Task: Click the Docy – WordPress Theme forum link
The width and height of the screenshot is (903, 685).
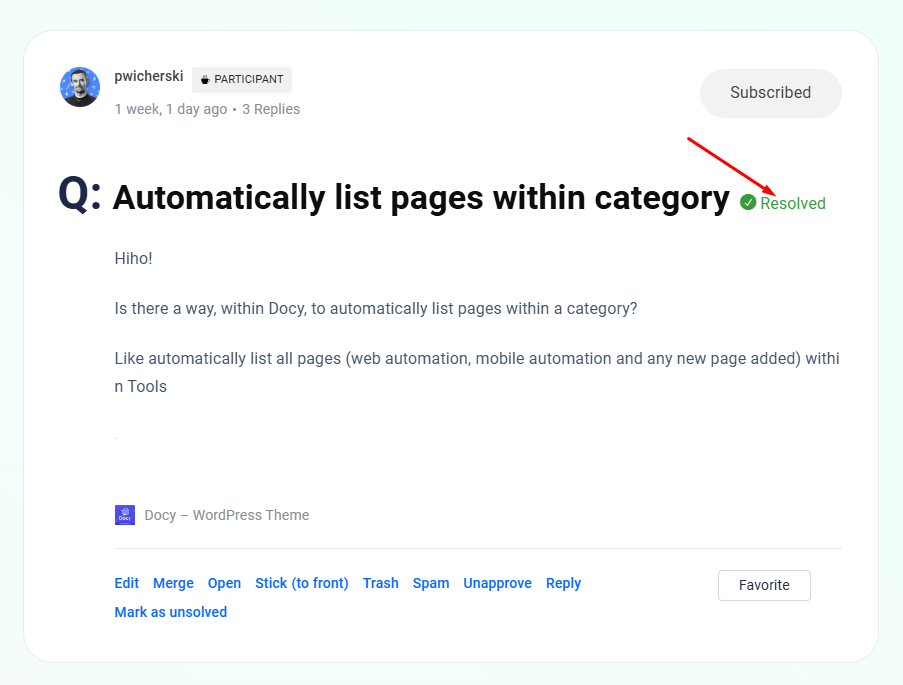Action: (x=226, y=515)
